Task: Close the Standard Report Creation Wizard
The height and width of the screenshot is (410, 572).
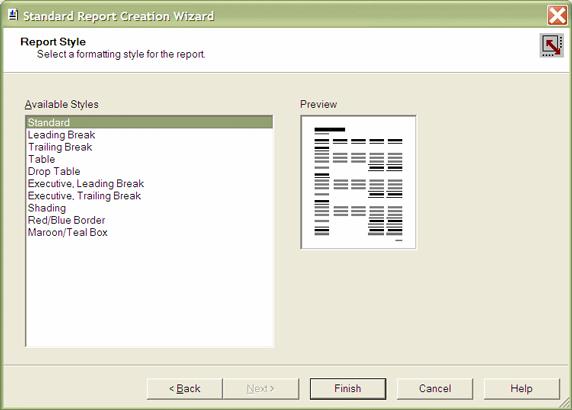Action: click(x=557, y=16)
